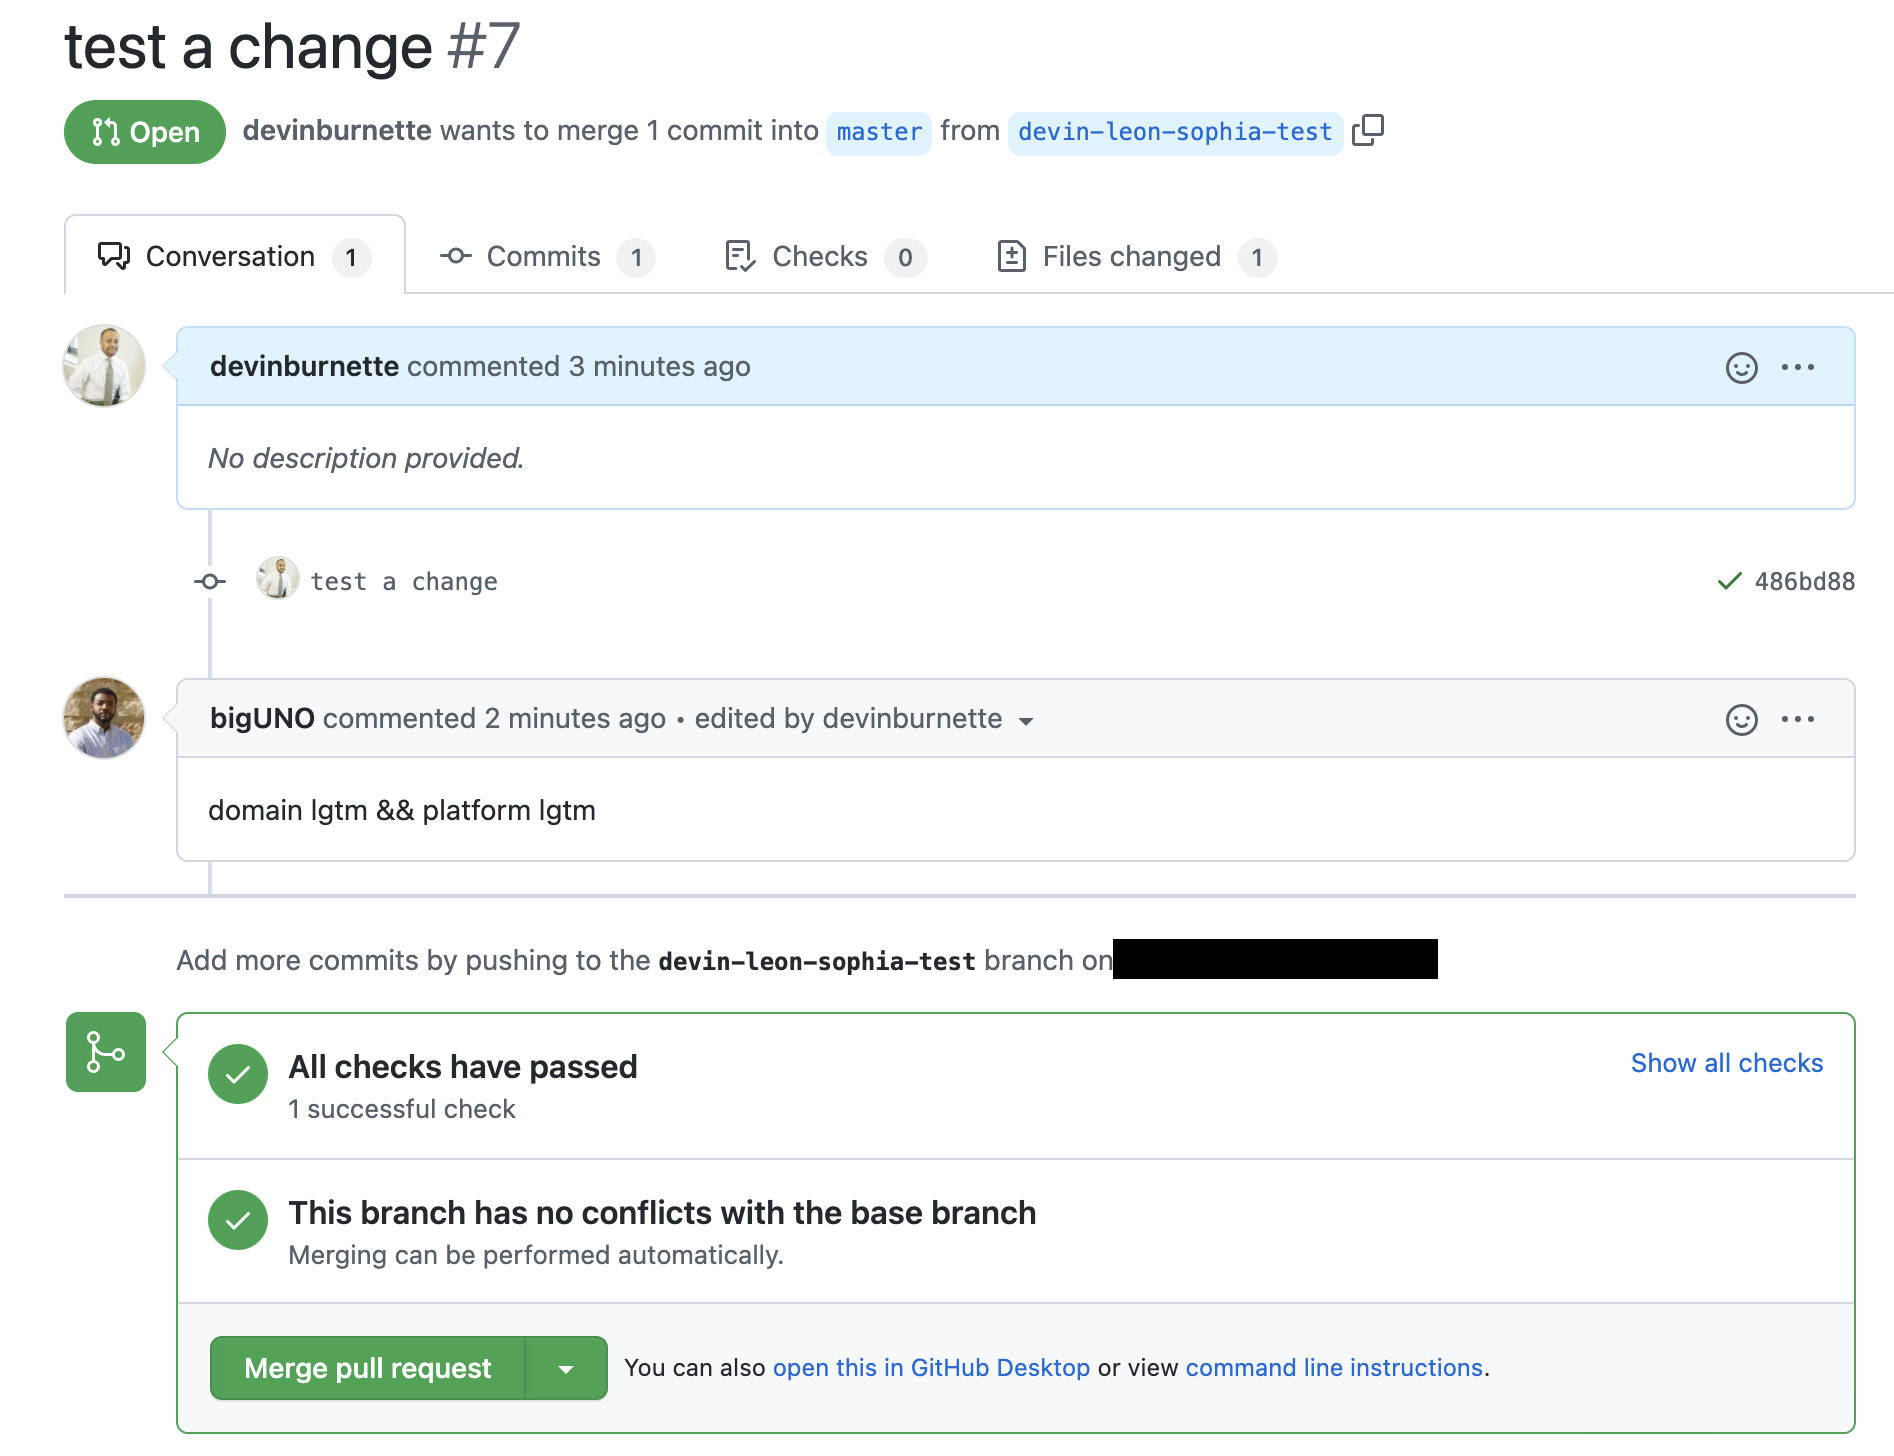Add a reaction to devinburnette's comment
Viewport: 1894px width, 1456px height.
[1742, 367]
